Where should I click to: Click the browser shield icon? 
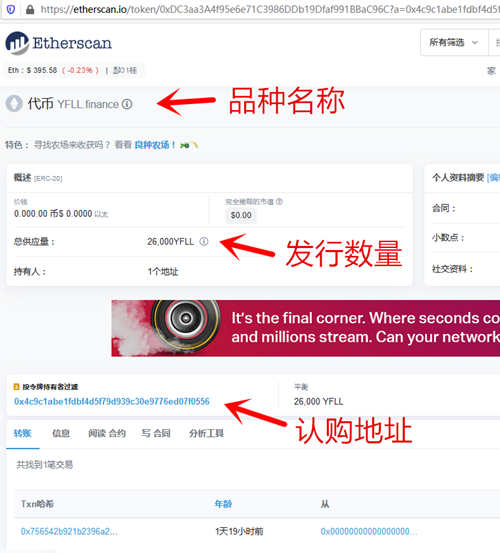(x=11, y=9)
